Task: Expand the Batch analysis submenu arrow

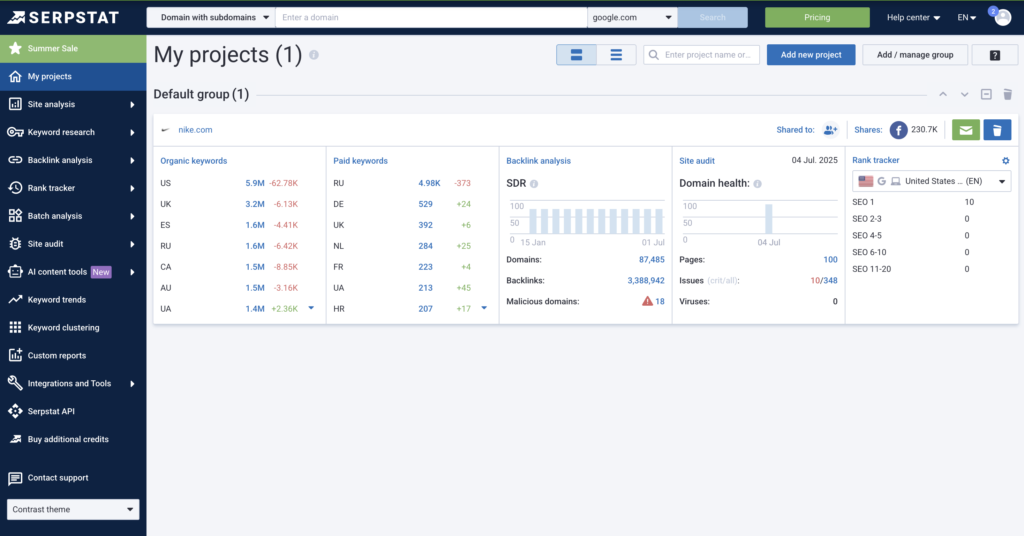Action: 133,216
